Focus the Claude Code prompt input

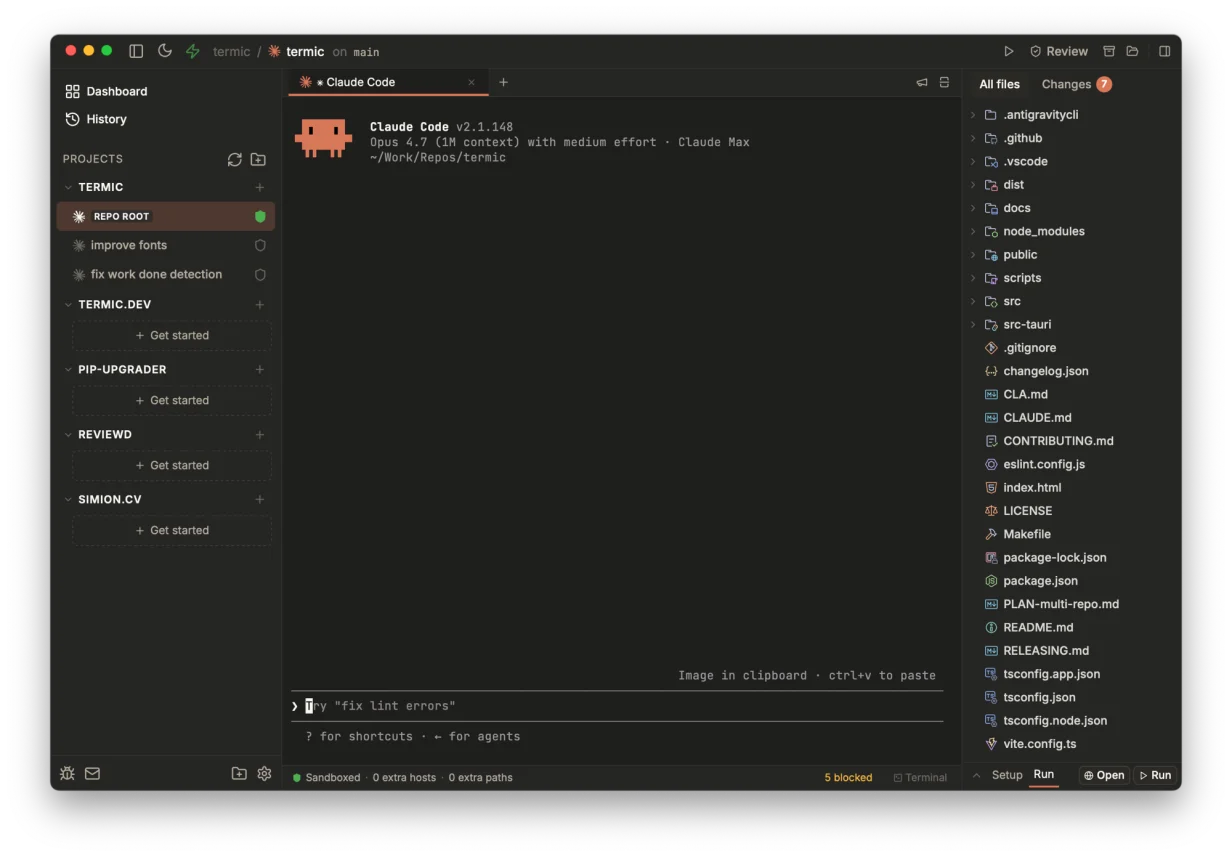[x=617, y=706]
